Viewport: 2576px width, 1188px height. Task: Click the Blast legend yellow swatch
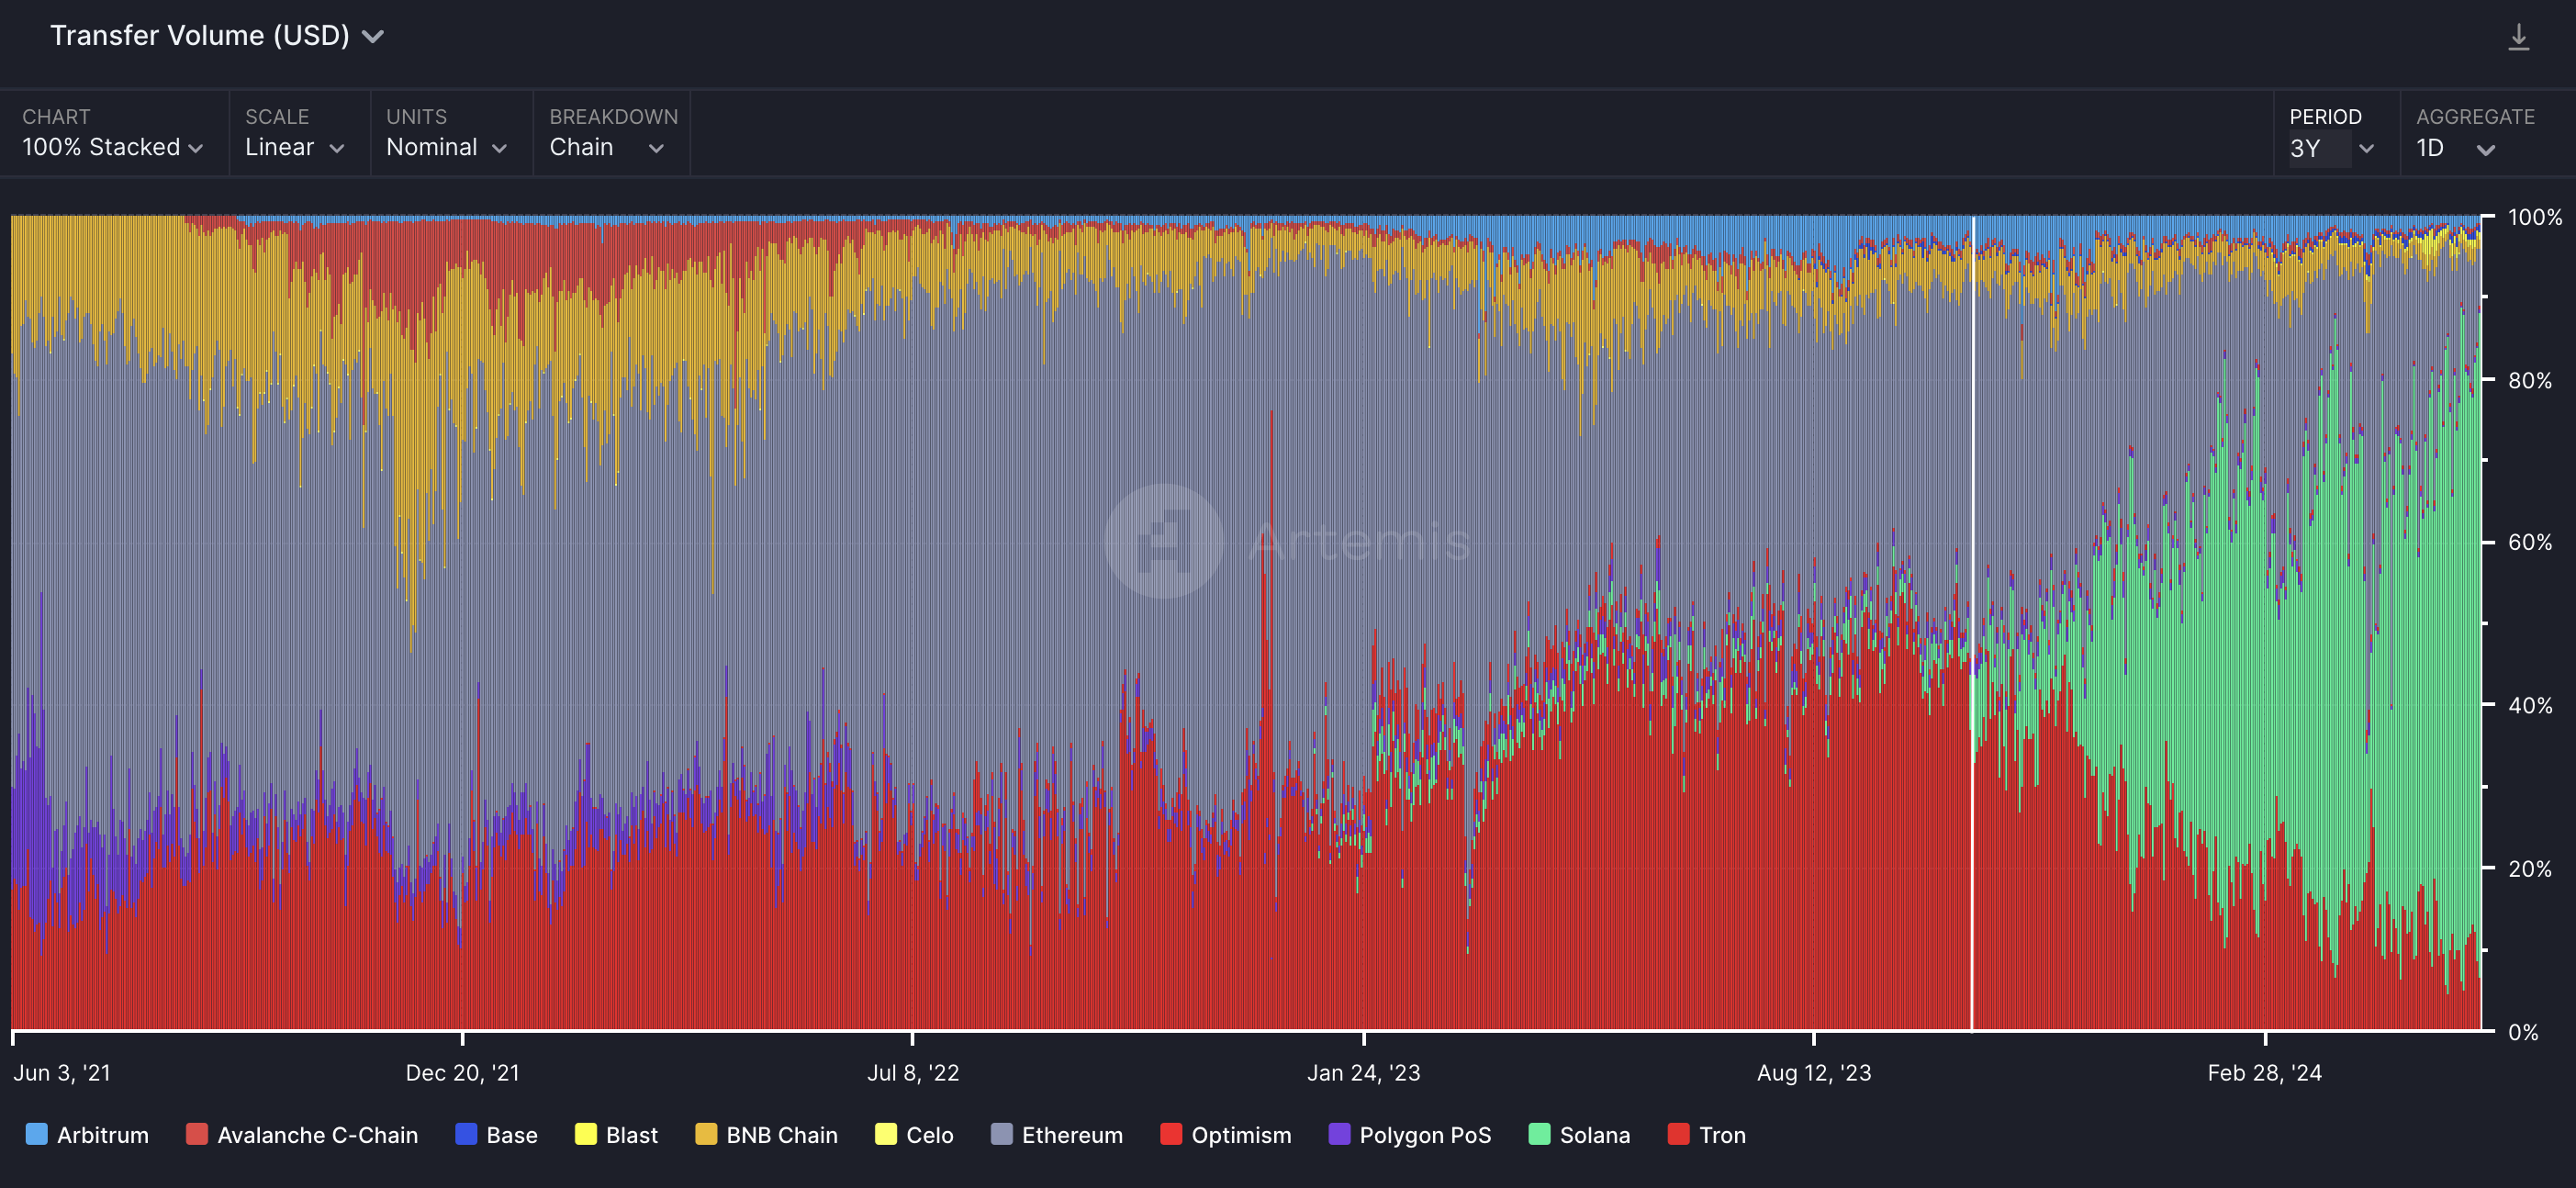[x=586, y=1134]
